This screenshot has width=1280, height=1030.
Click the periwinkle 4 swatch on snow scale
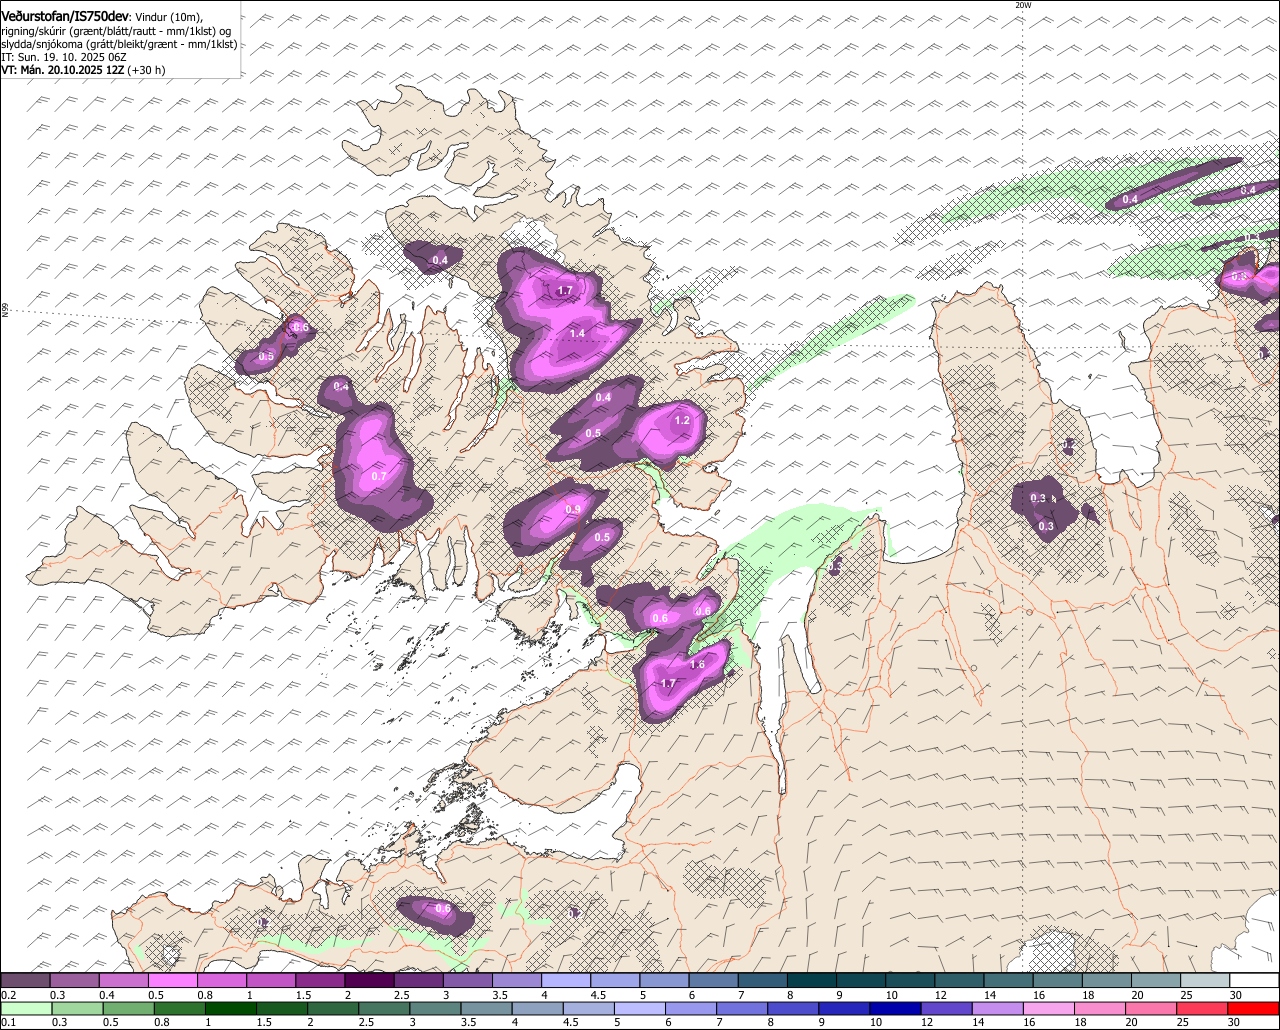coord(566,981)
